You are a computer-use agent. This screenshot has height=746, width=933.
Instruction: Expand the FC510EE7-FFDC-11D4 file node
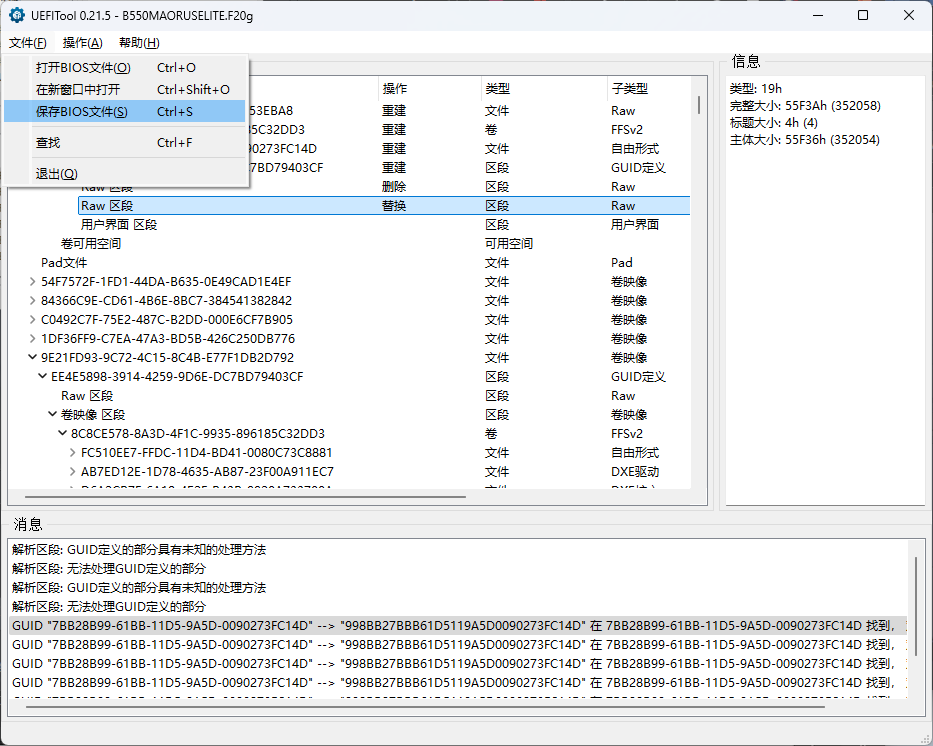[73, 453]
